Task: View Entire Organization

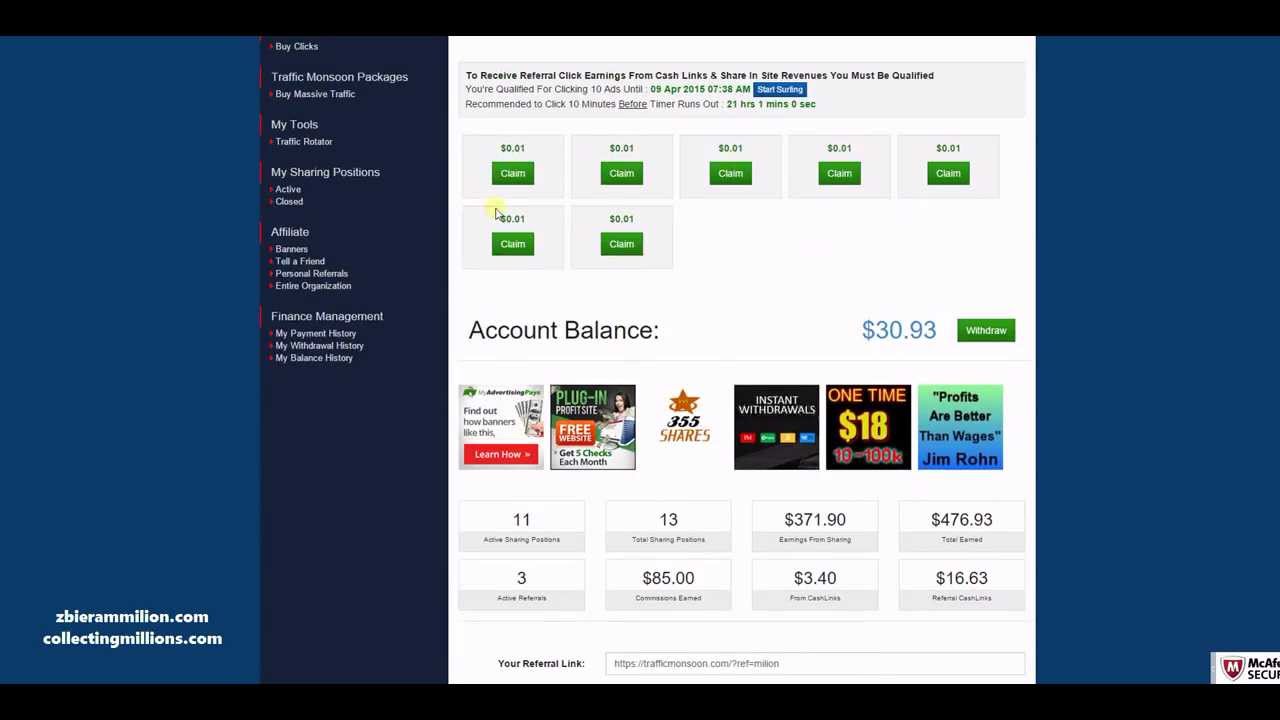Action: 313,286
